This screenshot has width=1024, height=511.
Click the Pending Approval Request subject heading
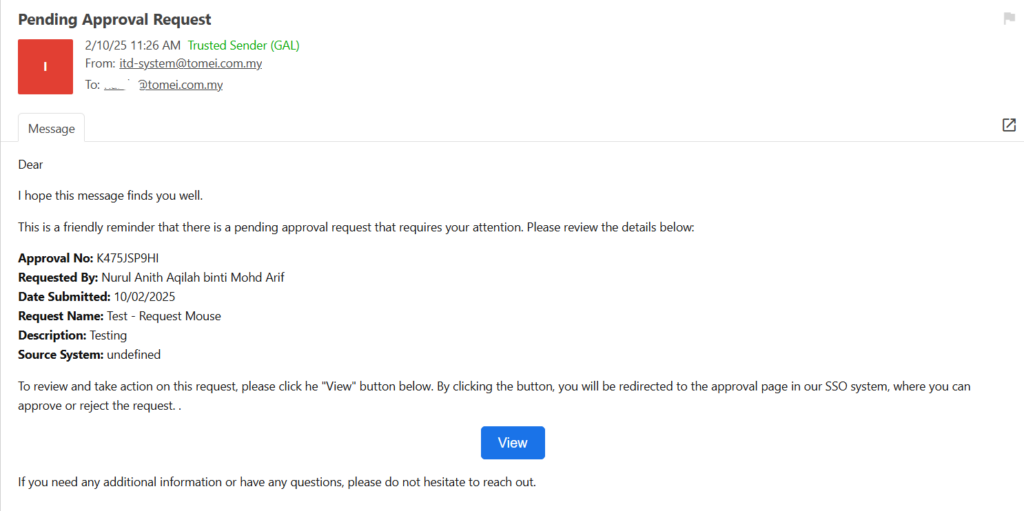(114, 19)
